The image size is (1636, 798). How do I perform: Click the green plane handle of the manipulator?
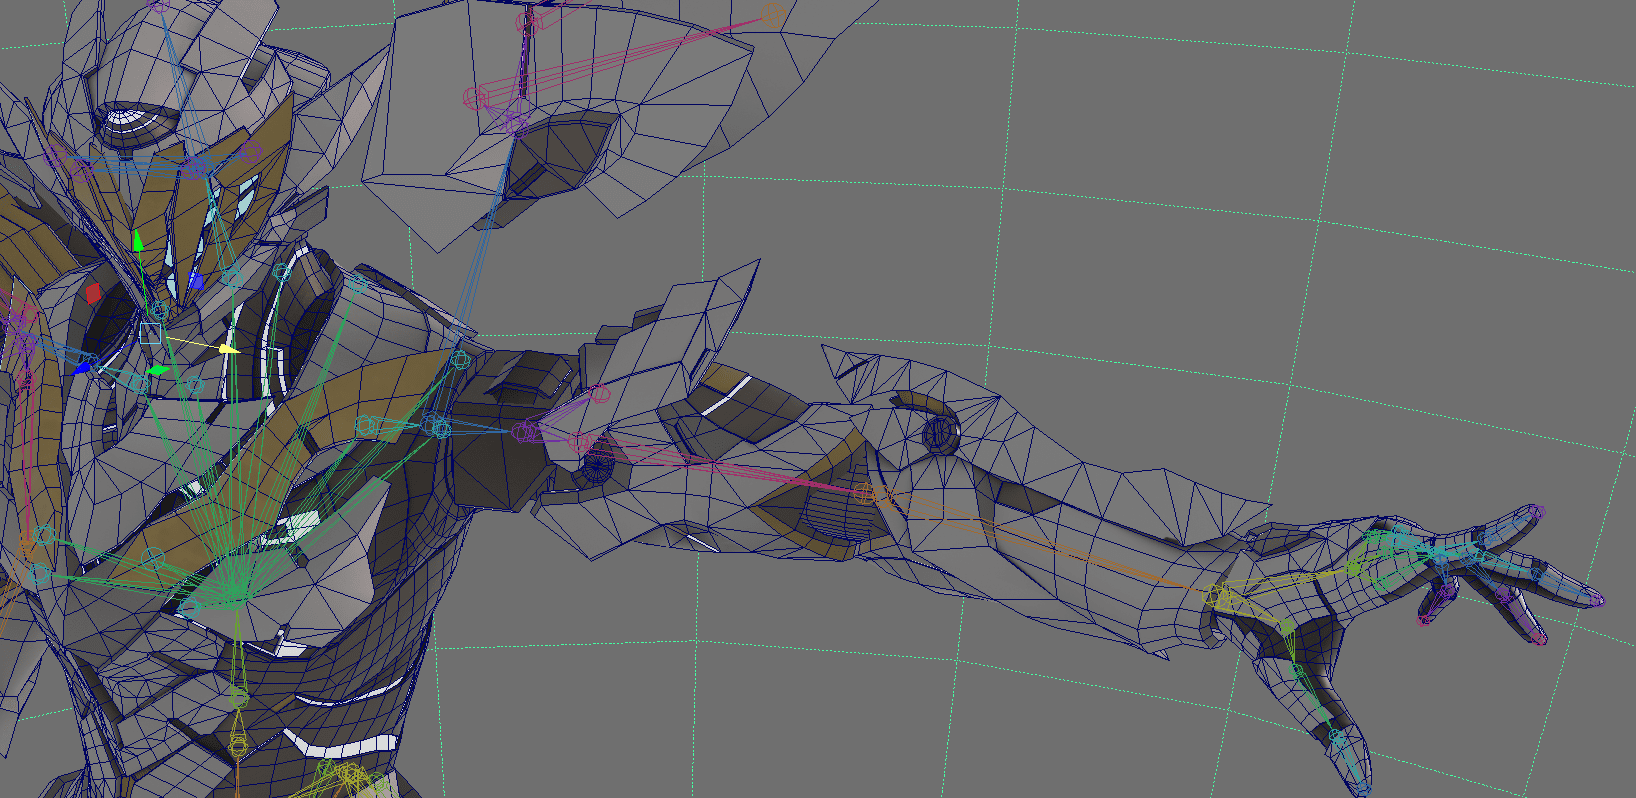(158, 371)
